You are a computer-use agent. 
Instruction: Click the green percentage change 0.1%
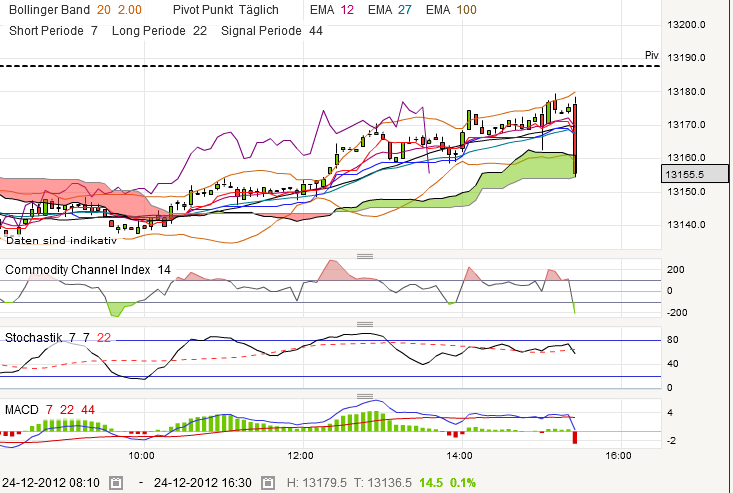click(x=463, y=483)
